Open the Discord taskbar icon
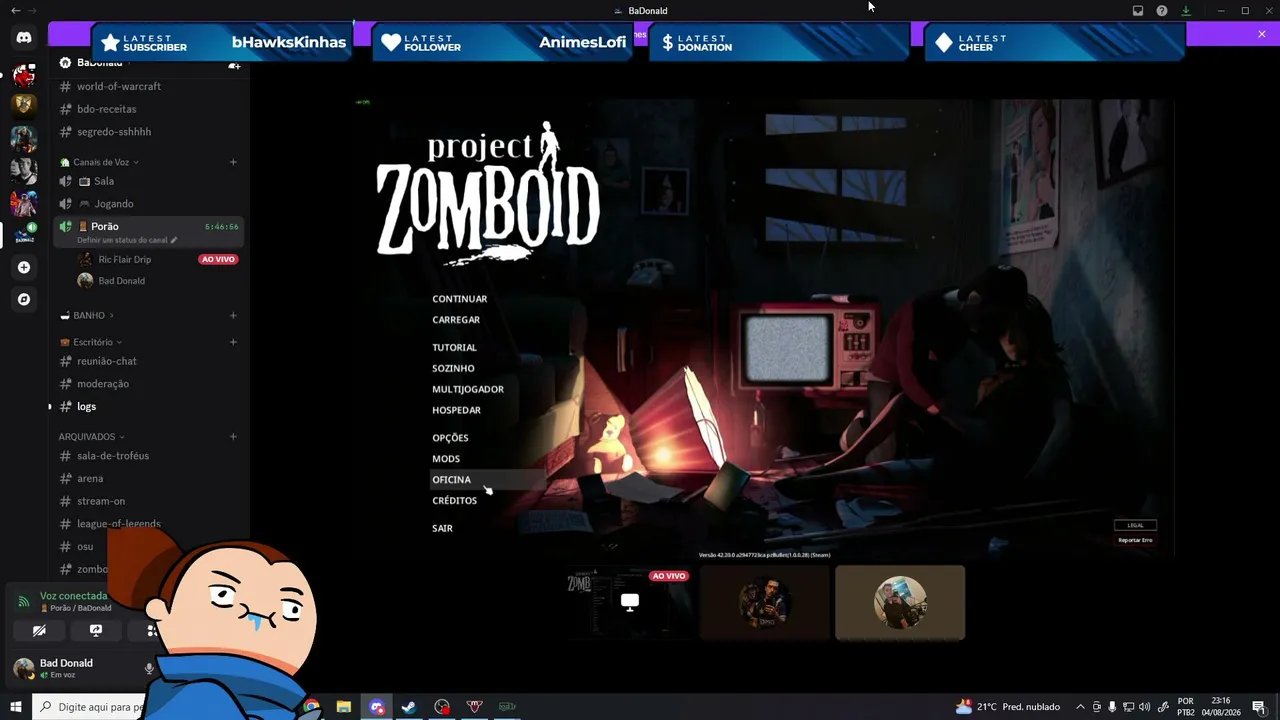This screenshot has width=1280, height=720. [x=377, y=707]
